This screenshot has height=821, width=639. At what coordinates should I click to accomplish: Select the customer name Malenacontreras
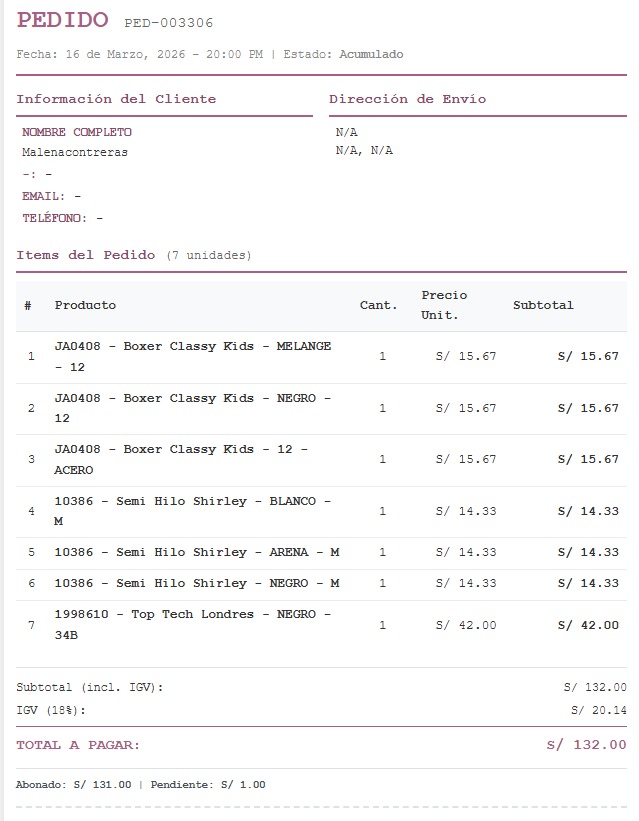point(75,152)
